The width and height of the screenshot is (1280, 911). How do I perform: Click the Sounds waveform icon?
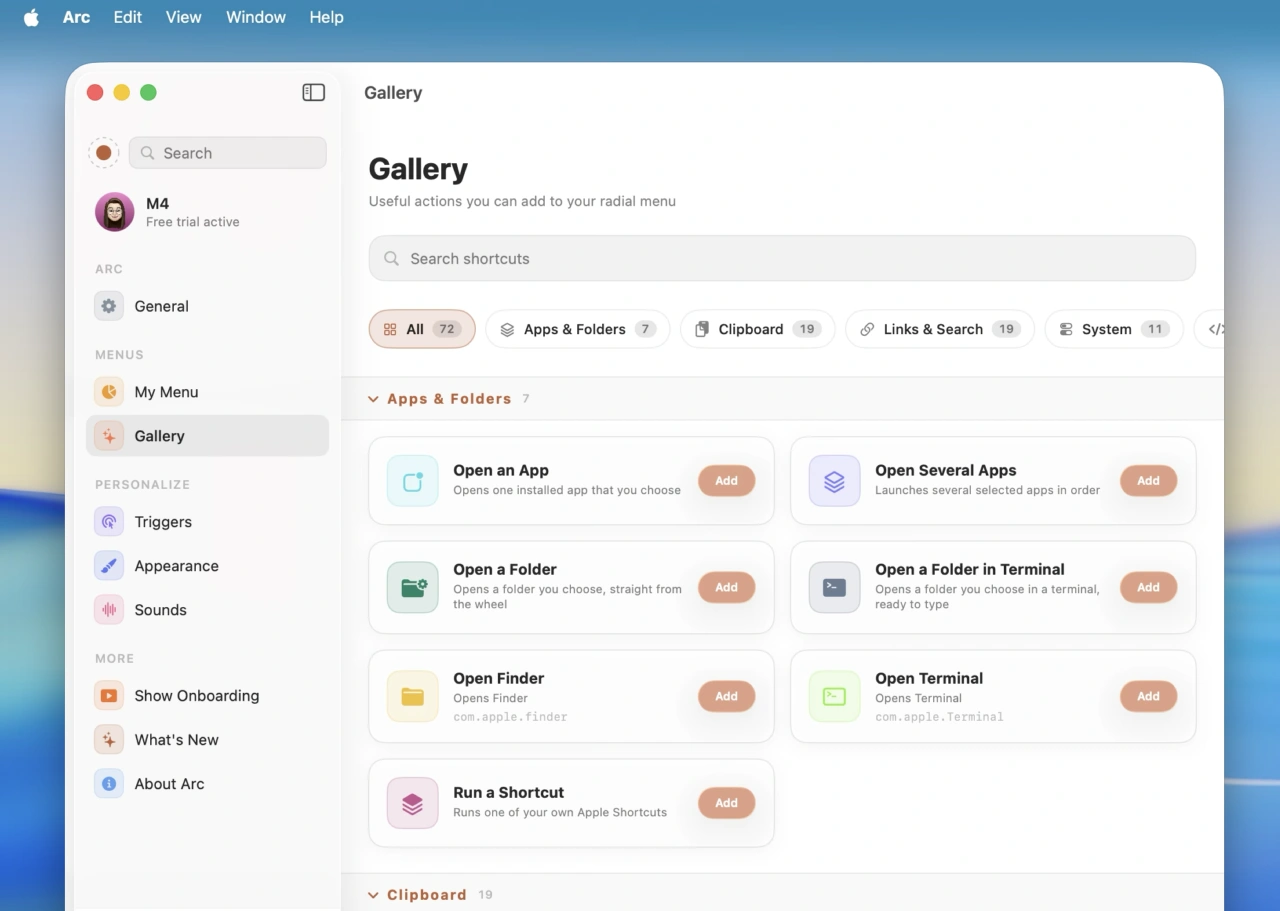click(109, 610)
